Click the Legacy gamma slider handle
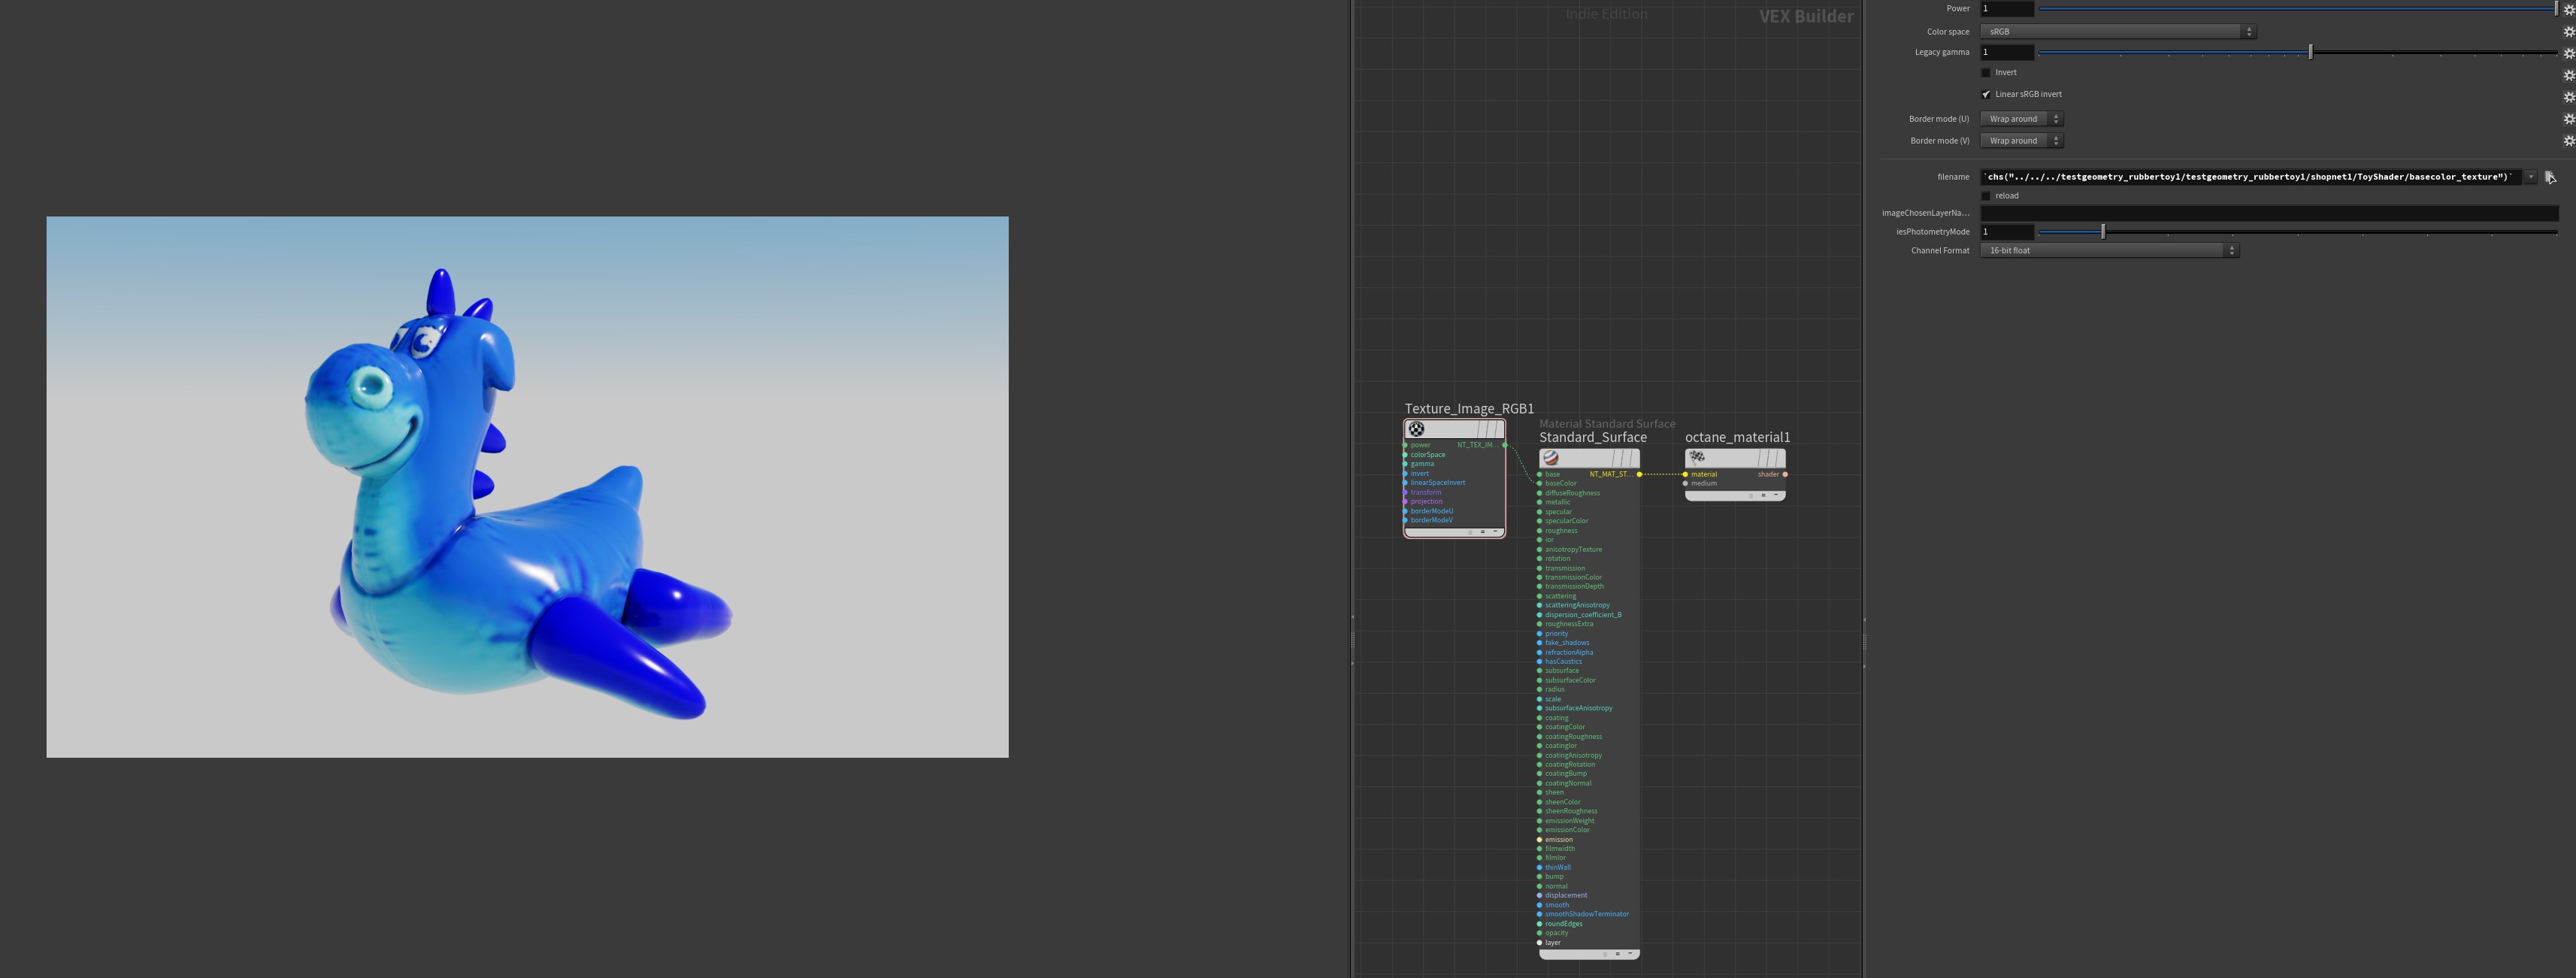This screenshot has height=978, width=2576. (x=2310, y=52)
